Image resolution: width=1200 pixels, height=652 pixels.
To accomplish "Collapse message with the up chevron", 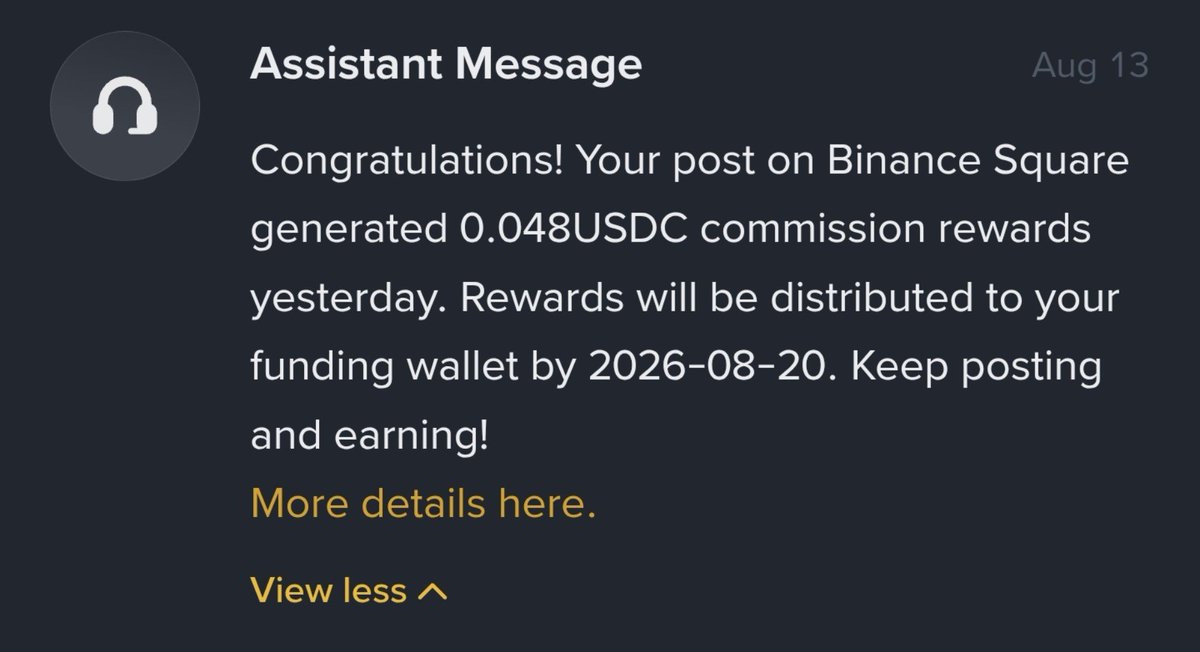I will 431,591.
